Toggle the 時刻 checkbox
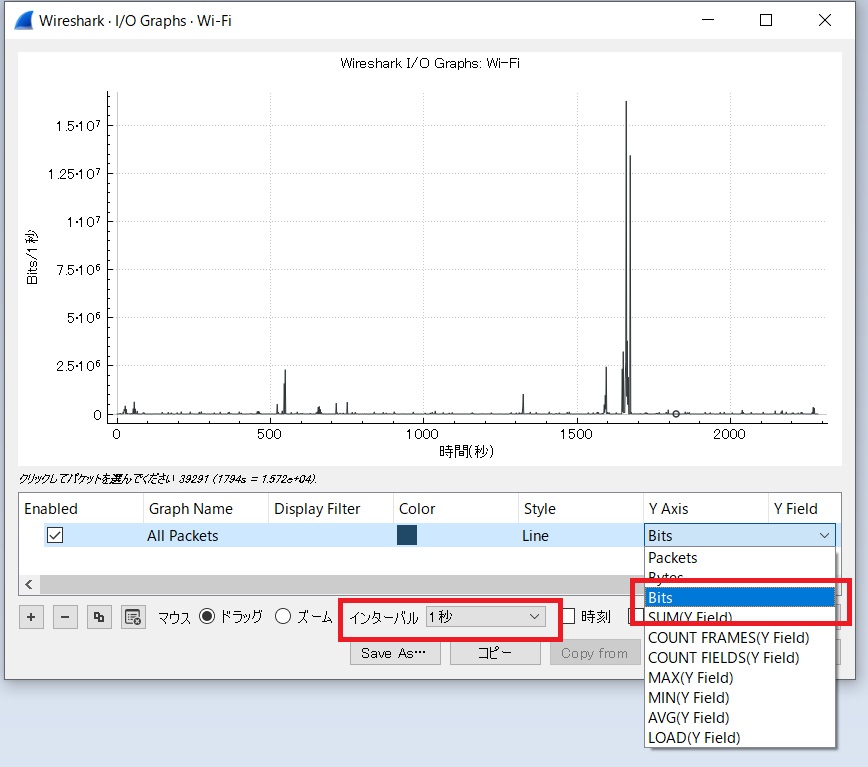 coord(569,616)
